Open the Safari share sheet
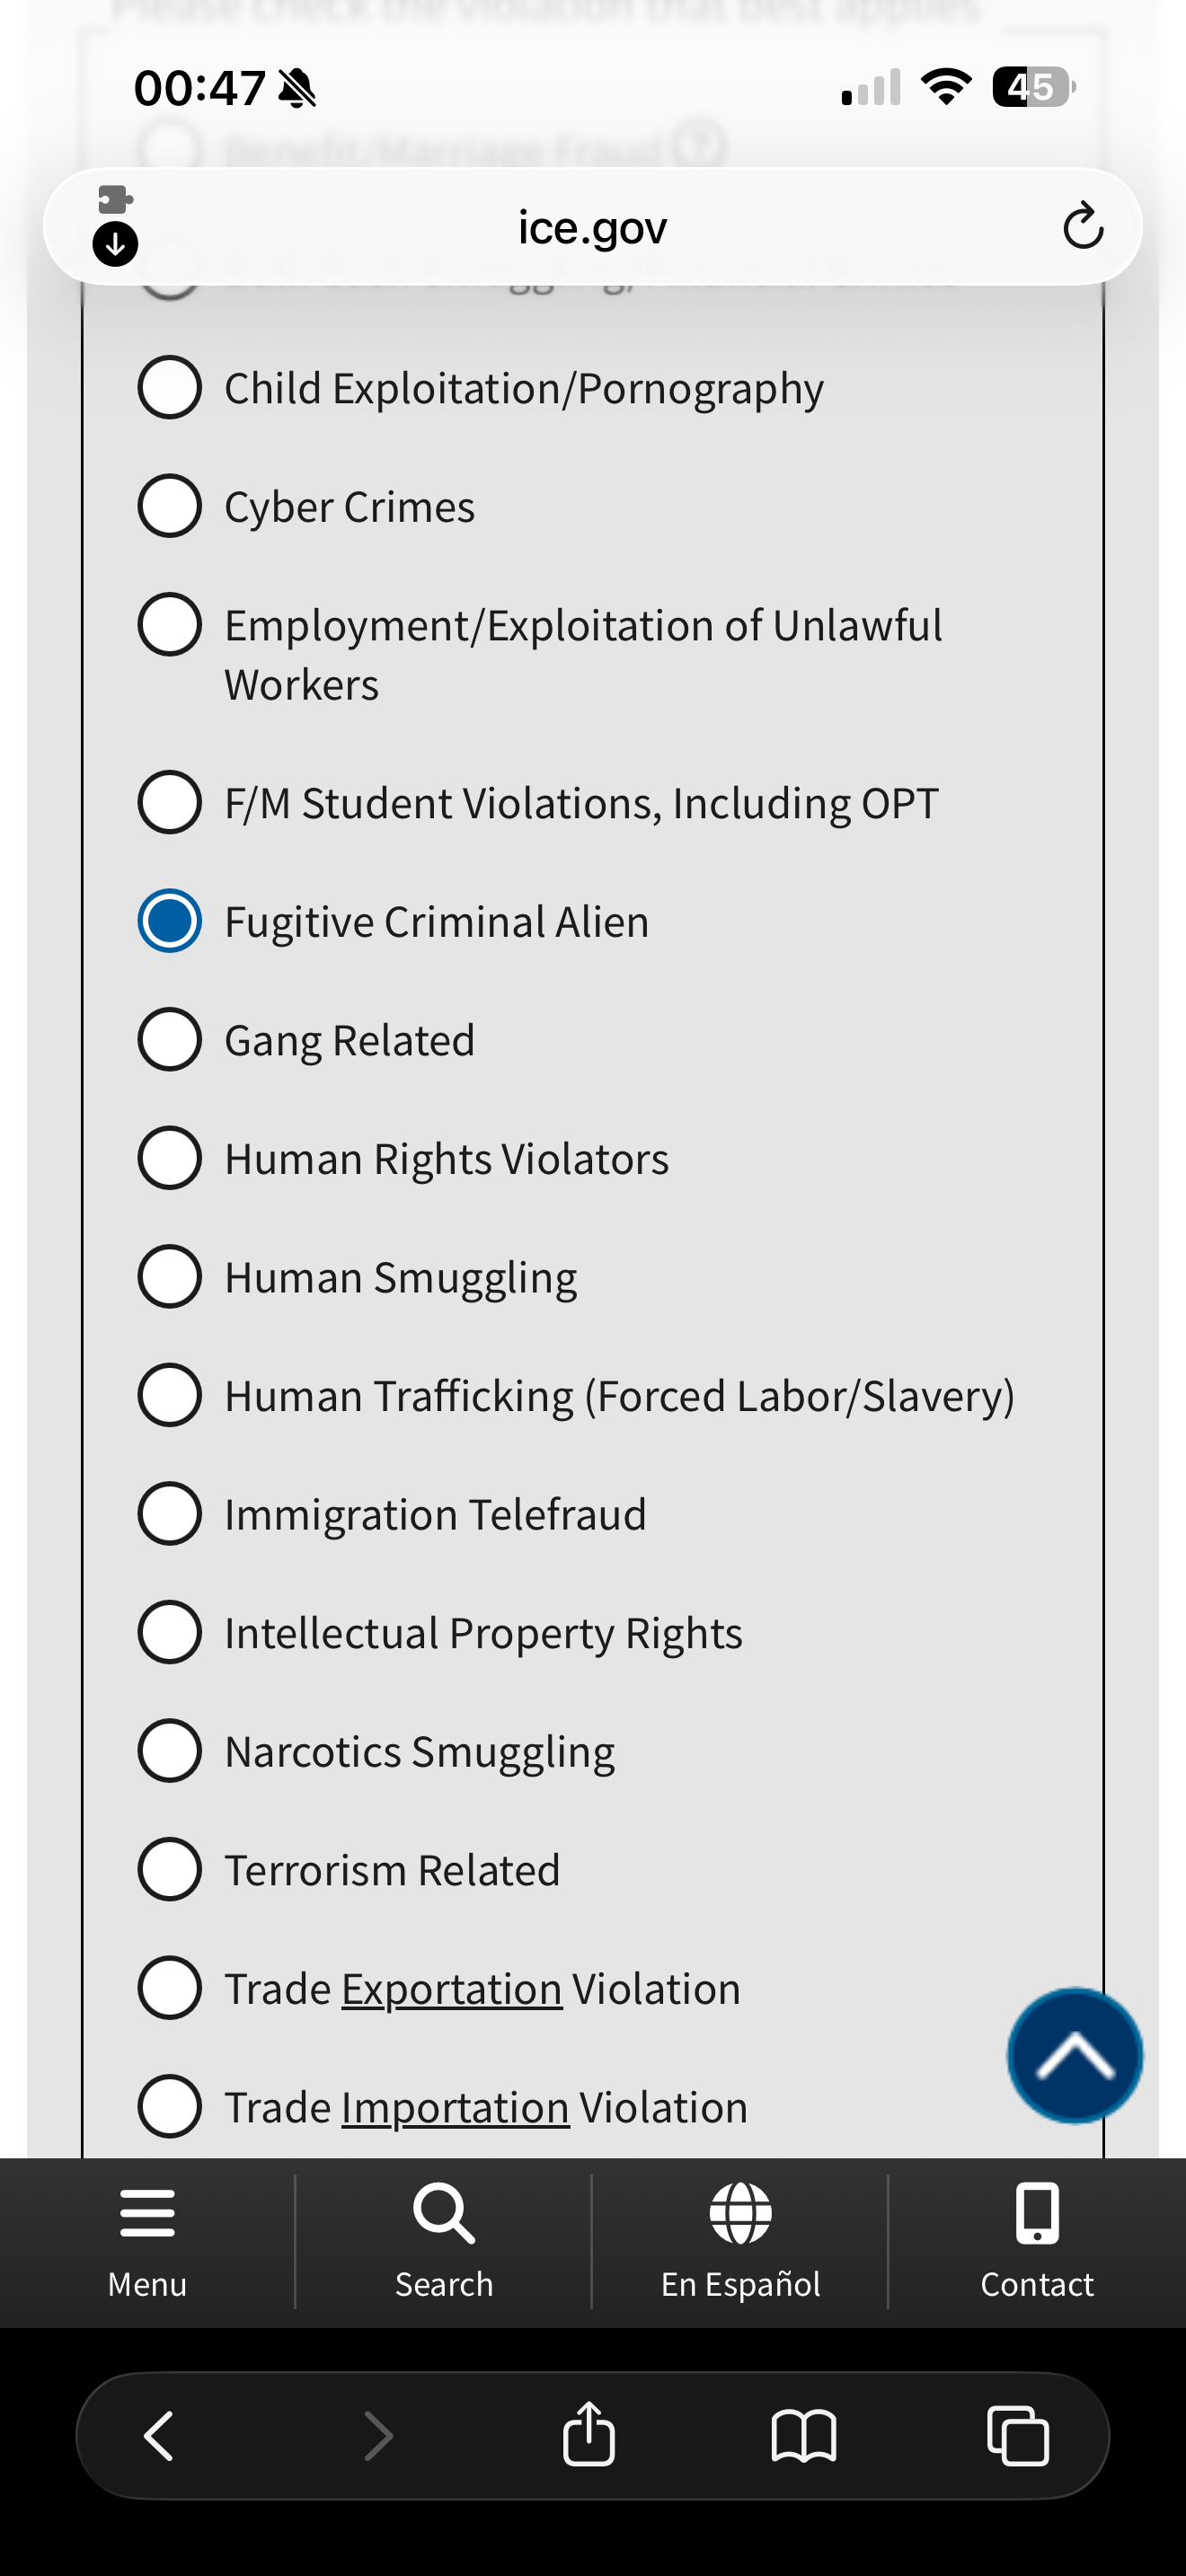This screenshot has width=1186, height=2576. pos(589,2434)
